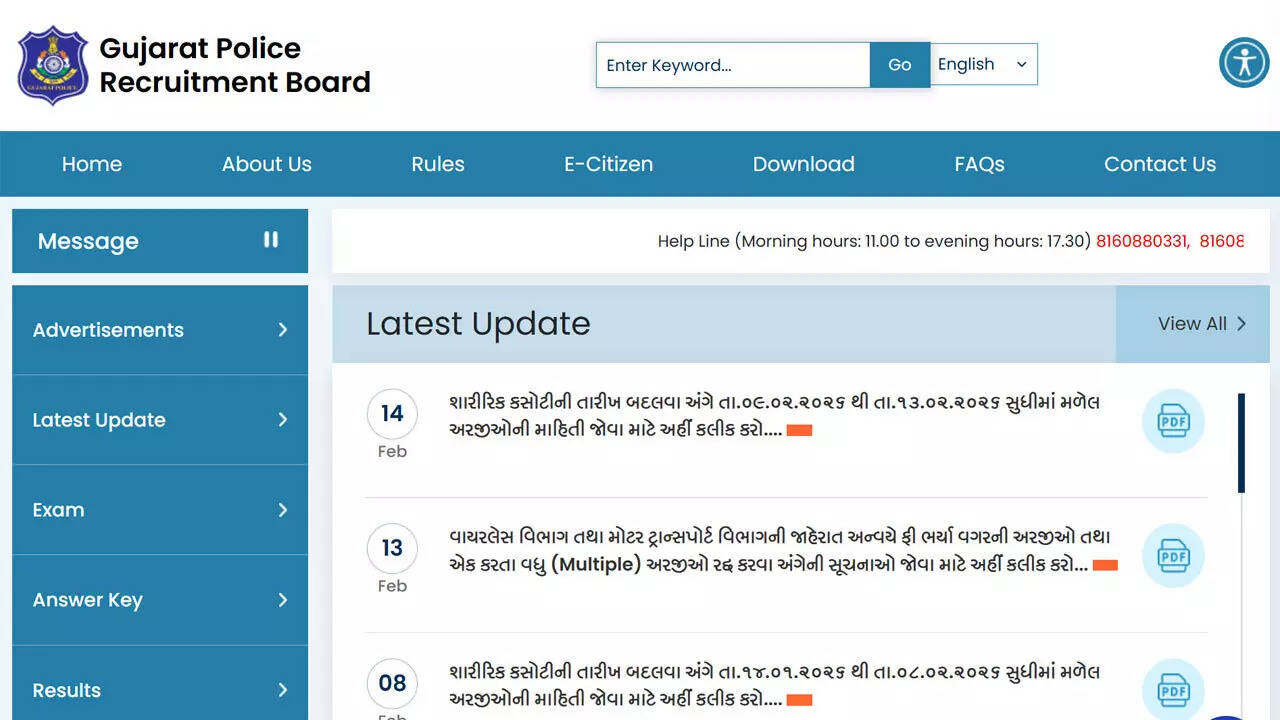Open PDF icon for 14 Feb update
This screenshot has height=720, width=1280.
point(1173,421)
